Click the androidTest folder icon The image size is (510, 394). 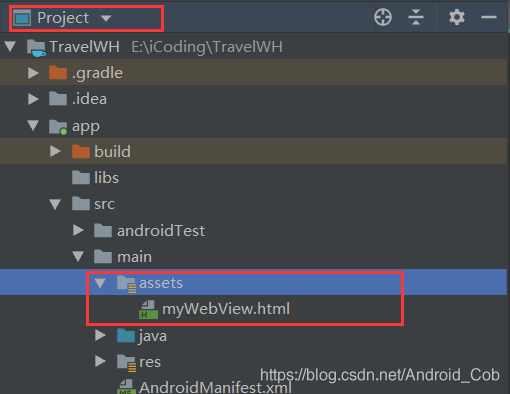click(x=103, y=230)
